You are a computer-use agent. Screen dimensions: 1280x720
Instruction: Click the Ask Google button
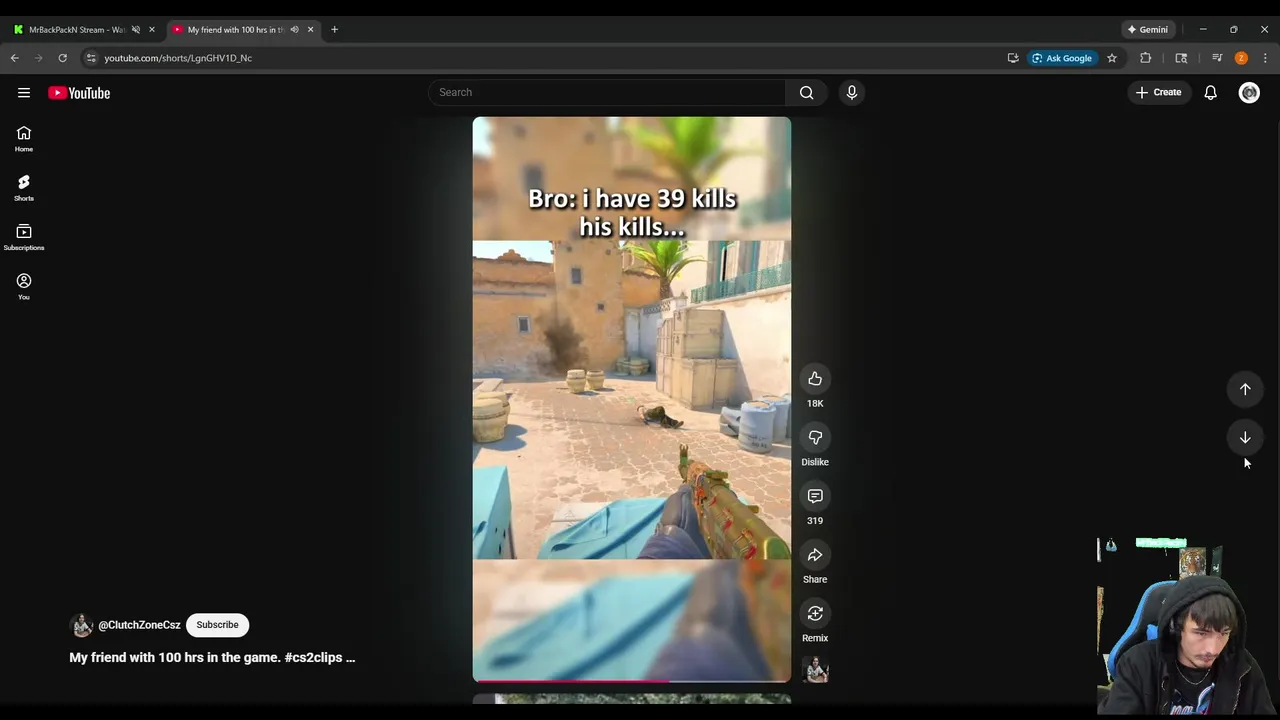tap(1061, 58)
